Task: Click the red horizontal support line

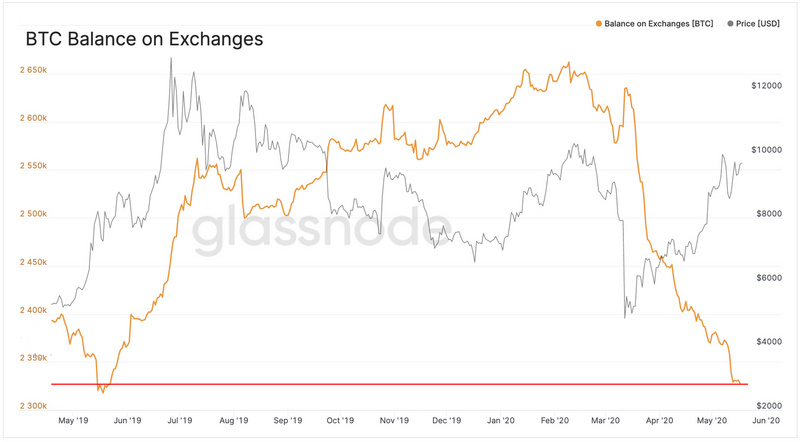Action: point(400,384)
